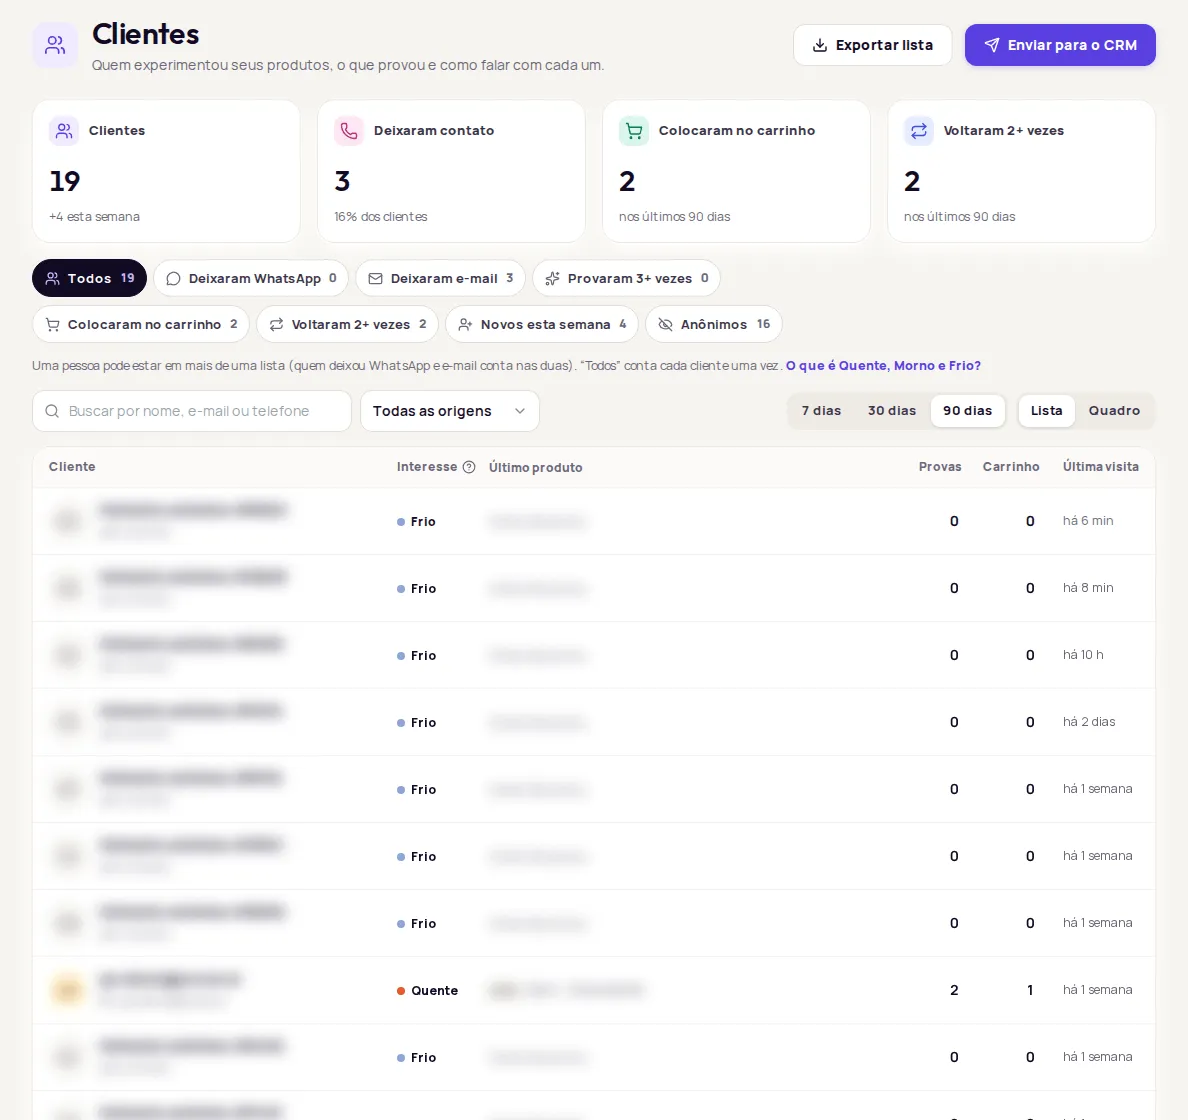1188x1120 pixels.
Task: Click the cart icon in Colocaram no carrinho card
Action: [634, 131]
